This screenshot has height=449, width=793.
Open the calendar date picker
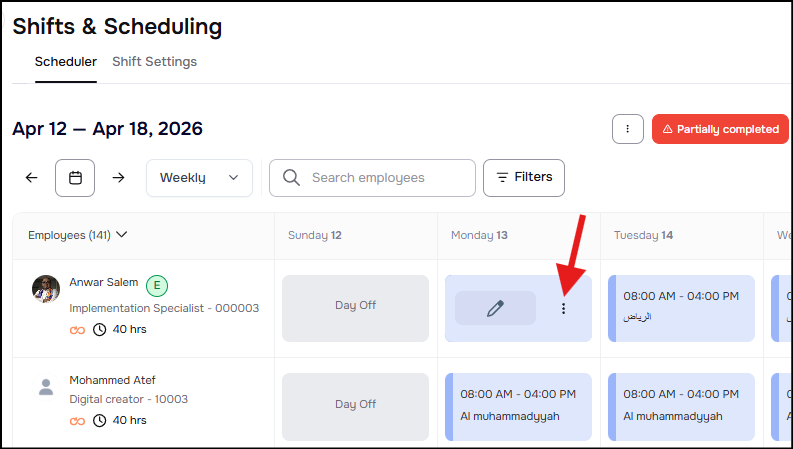tap(75, 177)
